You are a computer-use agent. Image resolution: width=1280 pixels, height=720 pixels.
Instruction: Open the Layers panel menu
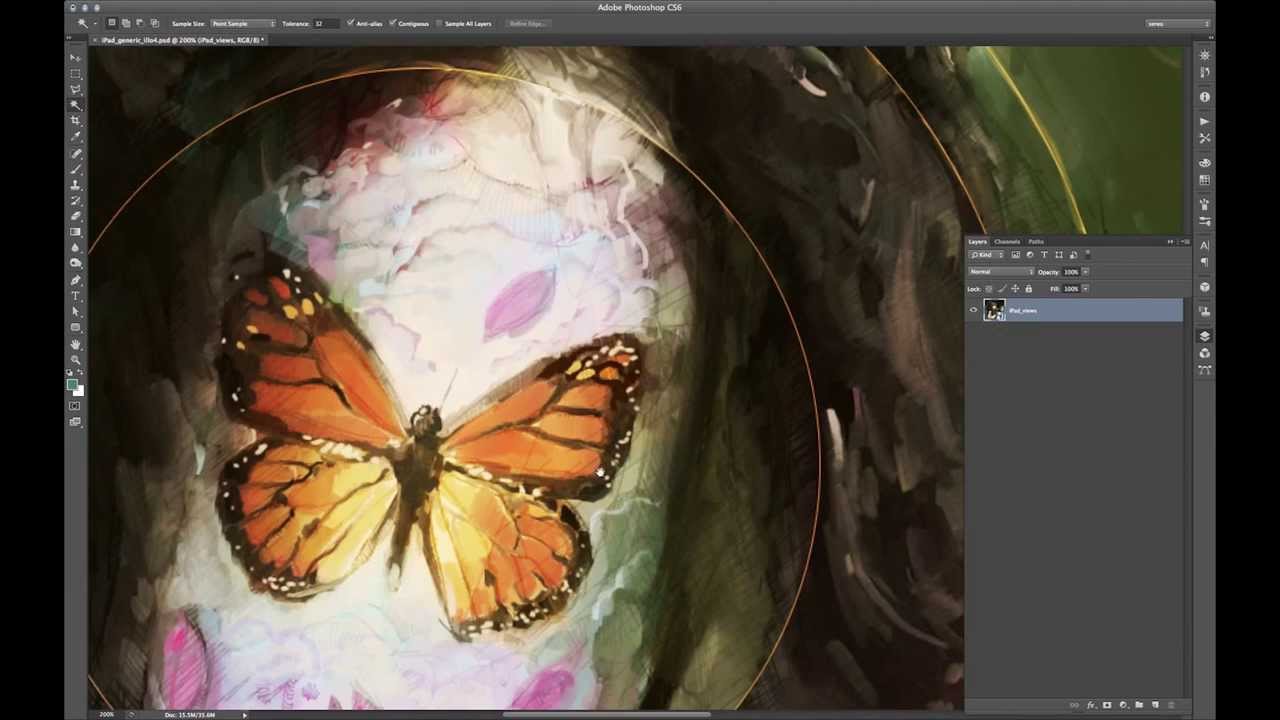coord(1185,241)
